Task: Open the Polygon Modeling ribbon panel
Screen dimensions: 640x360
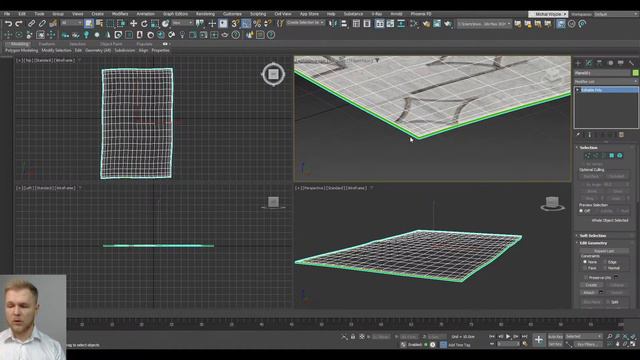Action: (x=21, y=50)
